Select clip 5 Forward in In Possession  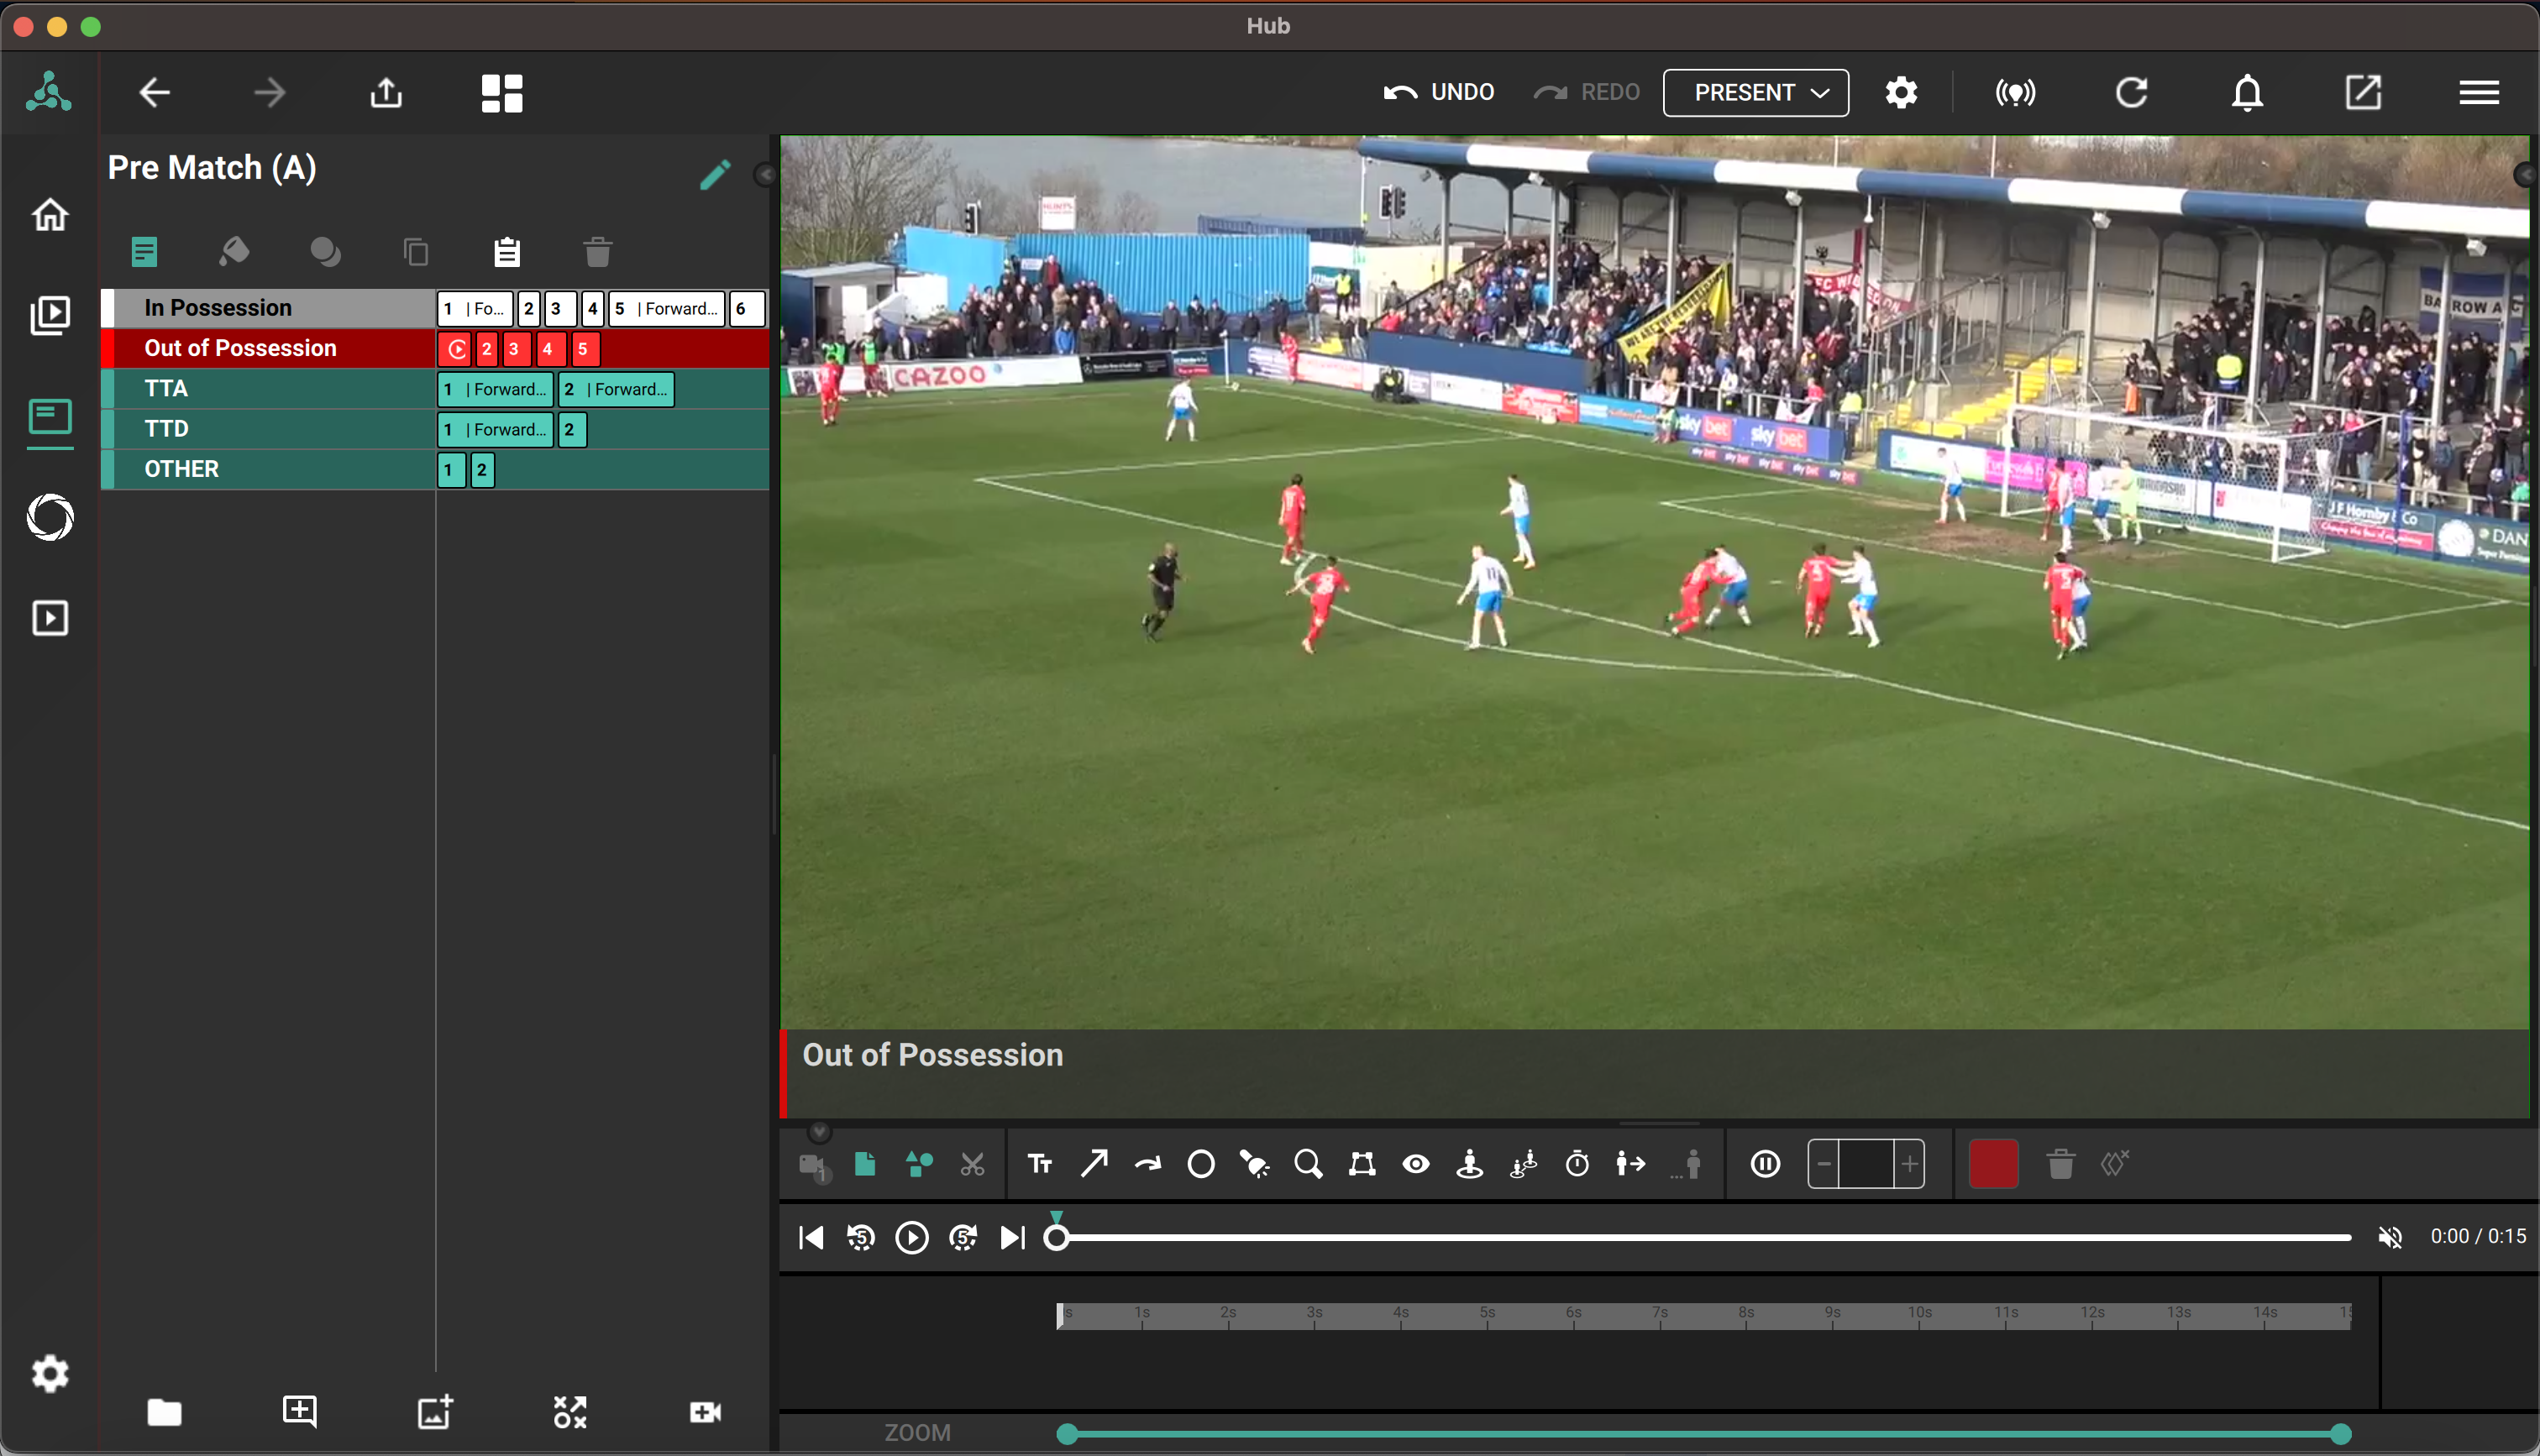tap(666, 308)
